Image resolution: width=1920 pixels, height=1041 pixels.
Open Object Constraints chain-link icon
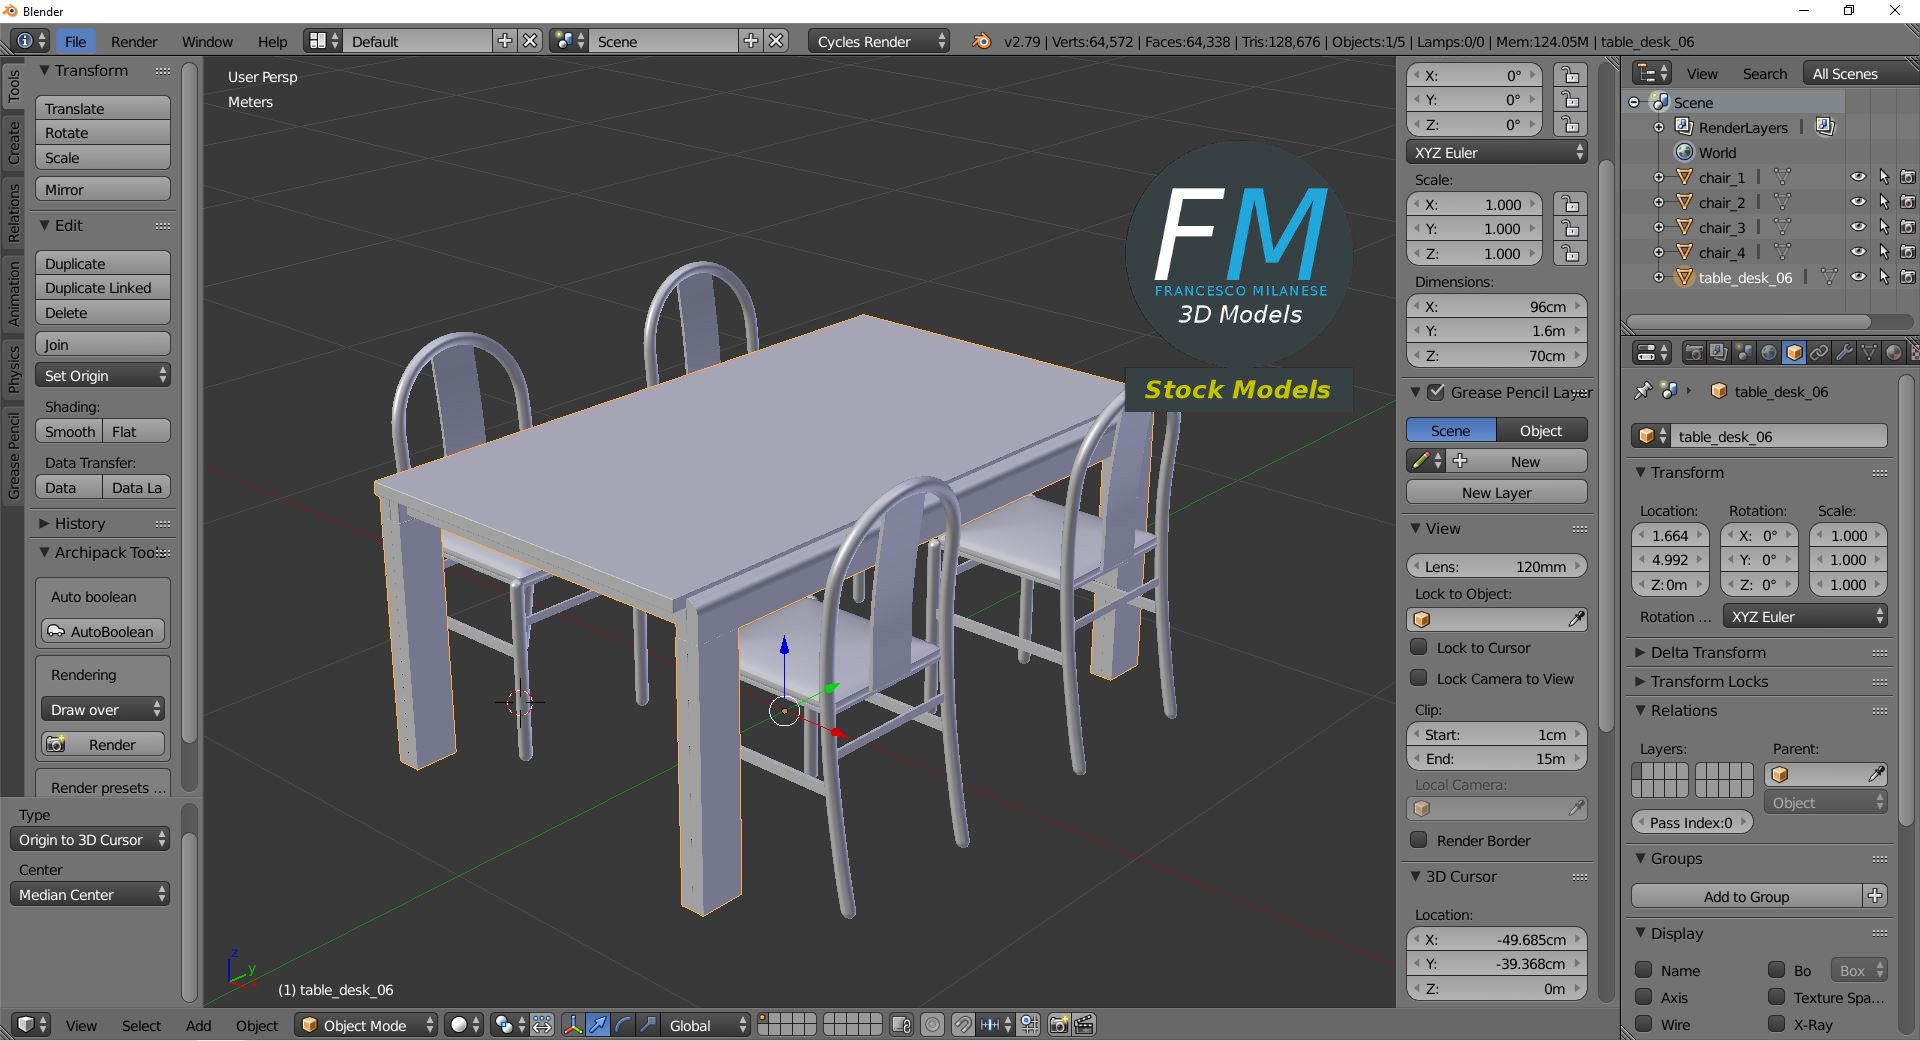coord(1818,352)
